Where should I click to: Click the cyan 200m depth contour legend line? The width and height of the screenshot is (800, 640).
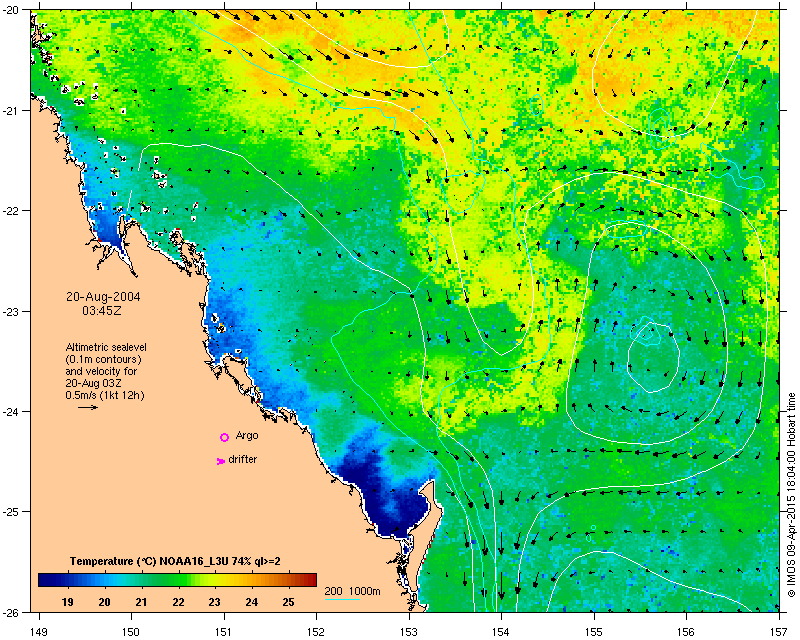(342, 599)
